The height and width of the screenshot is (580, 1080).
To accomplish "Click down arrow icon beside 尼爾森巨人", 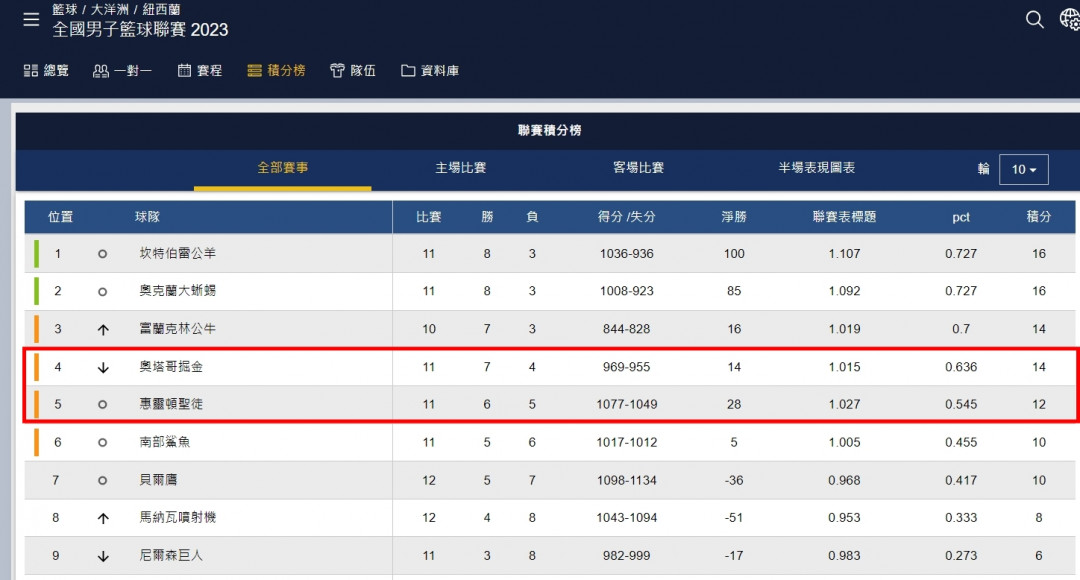I will pyautogui.click(x=103, y=556).
